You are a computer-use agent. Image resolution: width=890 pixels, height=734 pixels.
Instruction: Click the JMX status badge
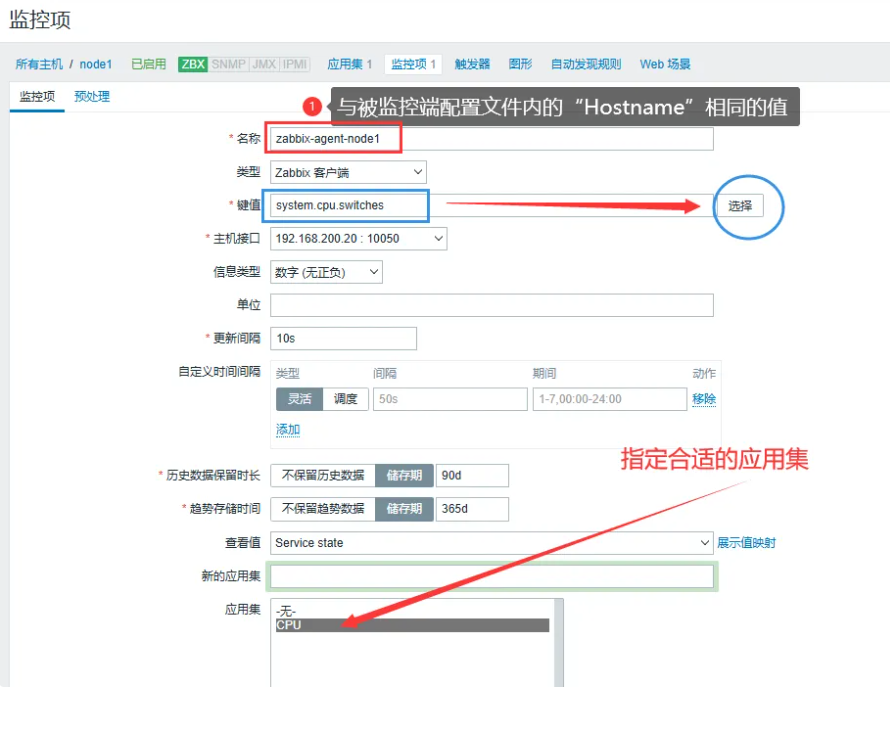click(x=263, y=64)
